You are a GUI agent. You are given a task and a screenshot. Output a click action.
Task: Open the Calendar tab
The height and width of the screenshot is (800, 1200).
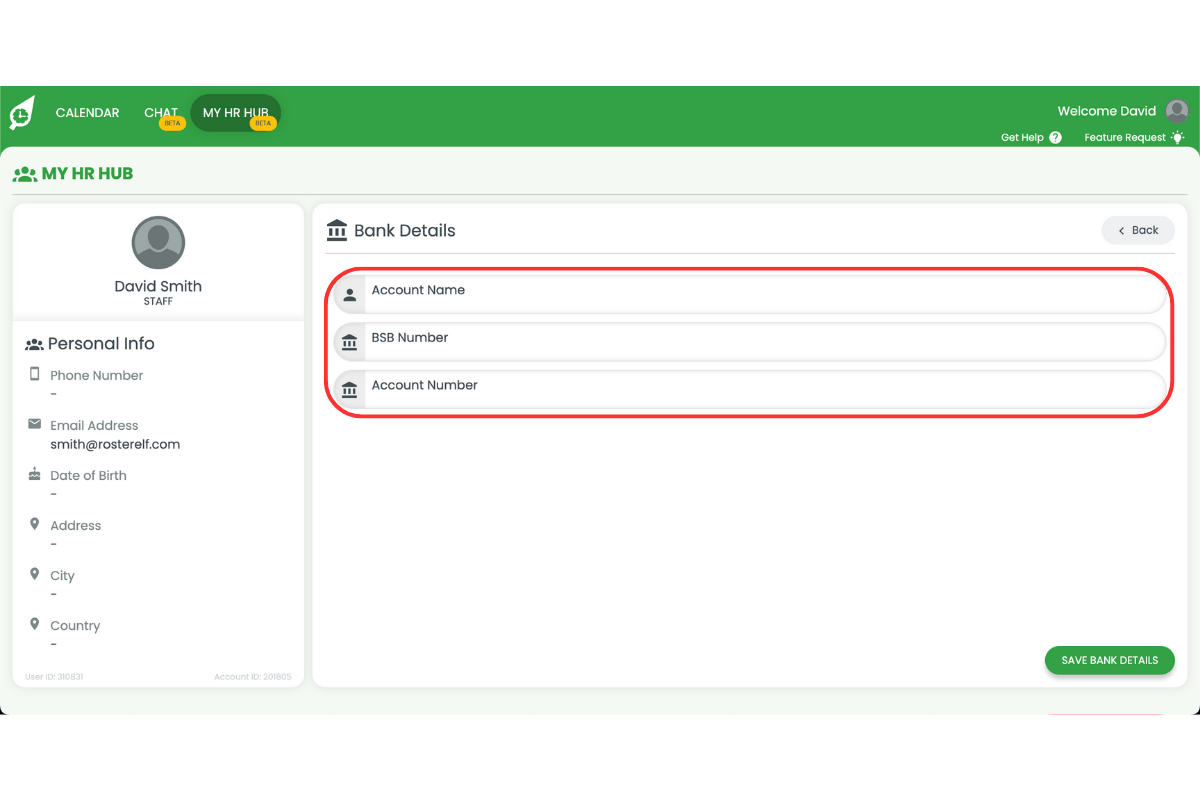[87, 113]
